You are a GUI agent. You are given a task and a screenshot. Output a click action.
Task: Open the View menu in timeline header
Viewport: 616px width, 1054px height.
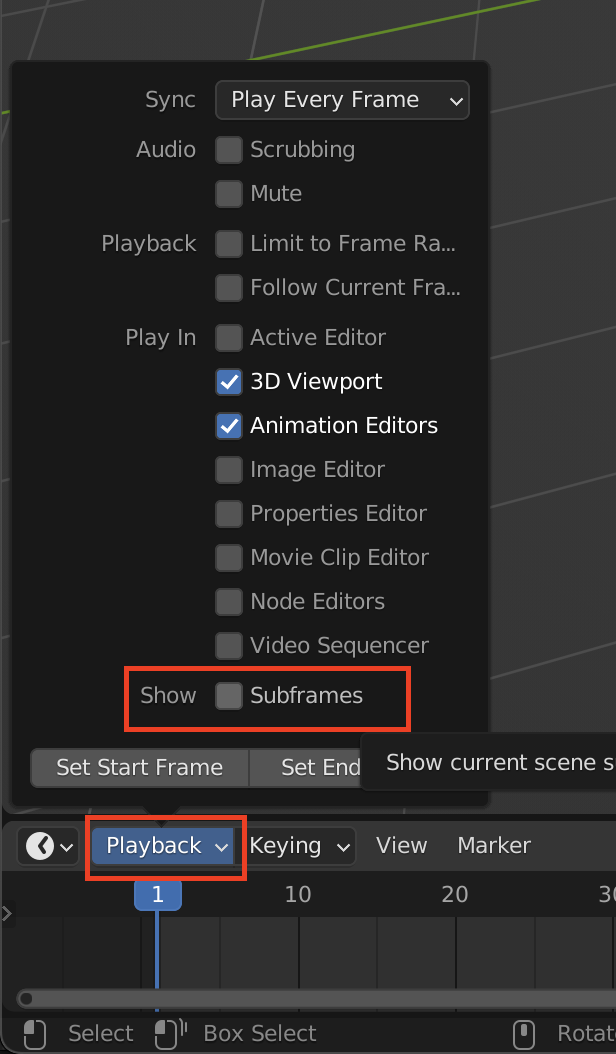pos(401,846)
